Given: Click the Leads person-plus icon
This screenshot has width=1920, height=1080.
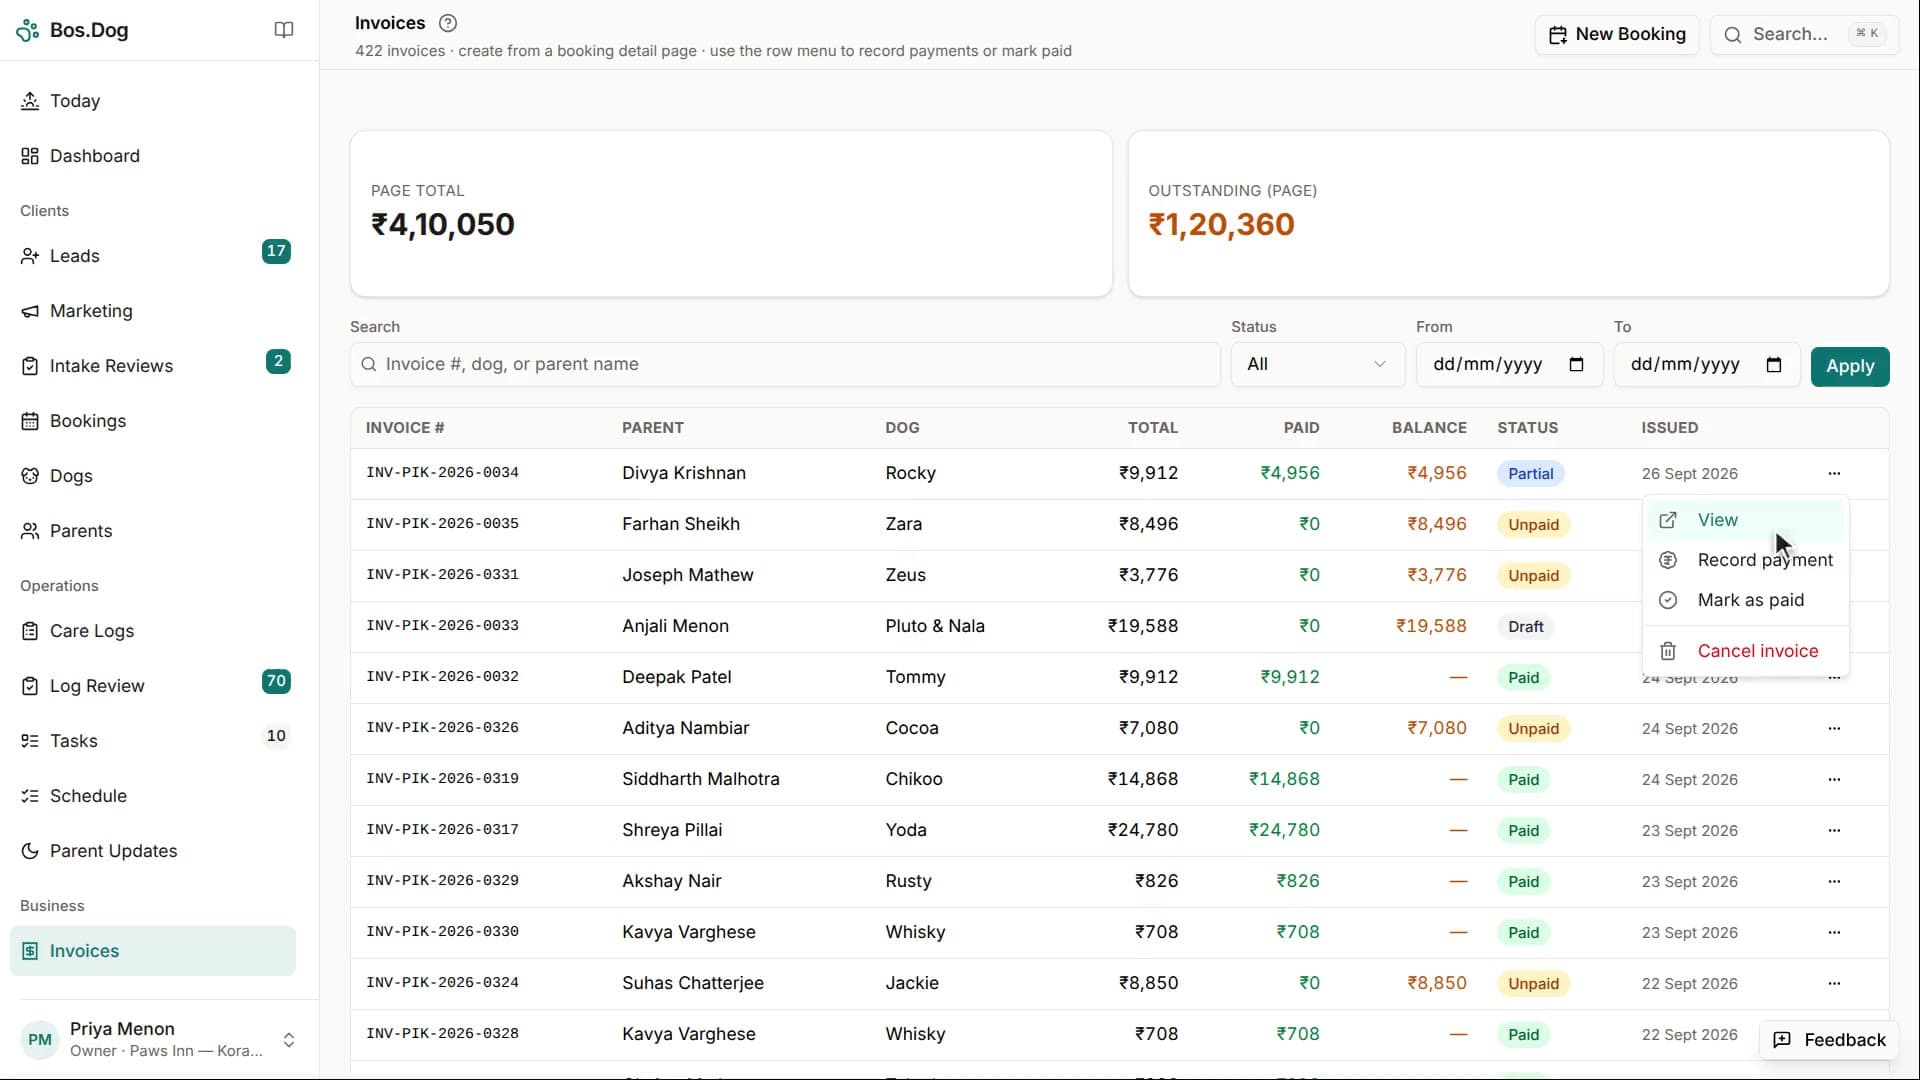Looking at the screenshot, I should click(x=30, y=256).
